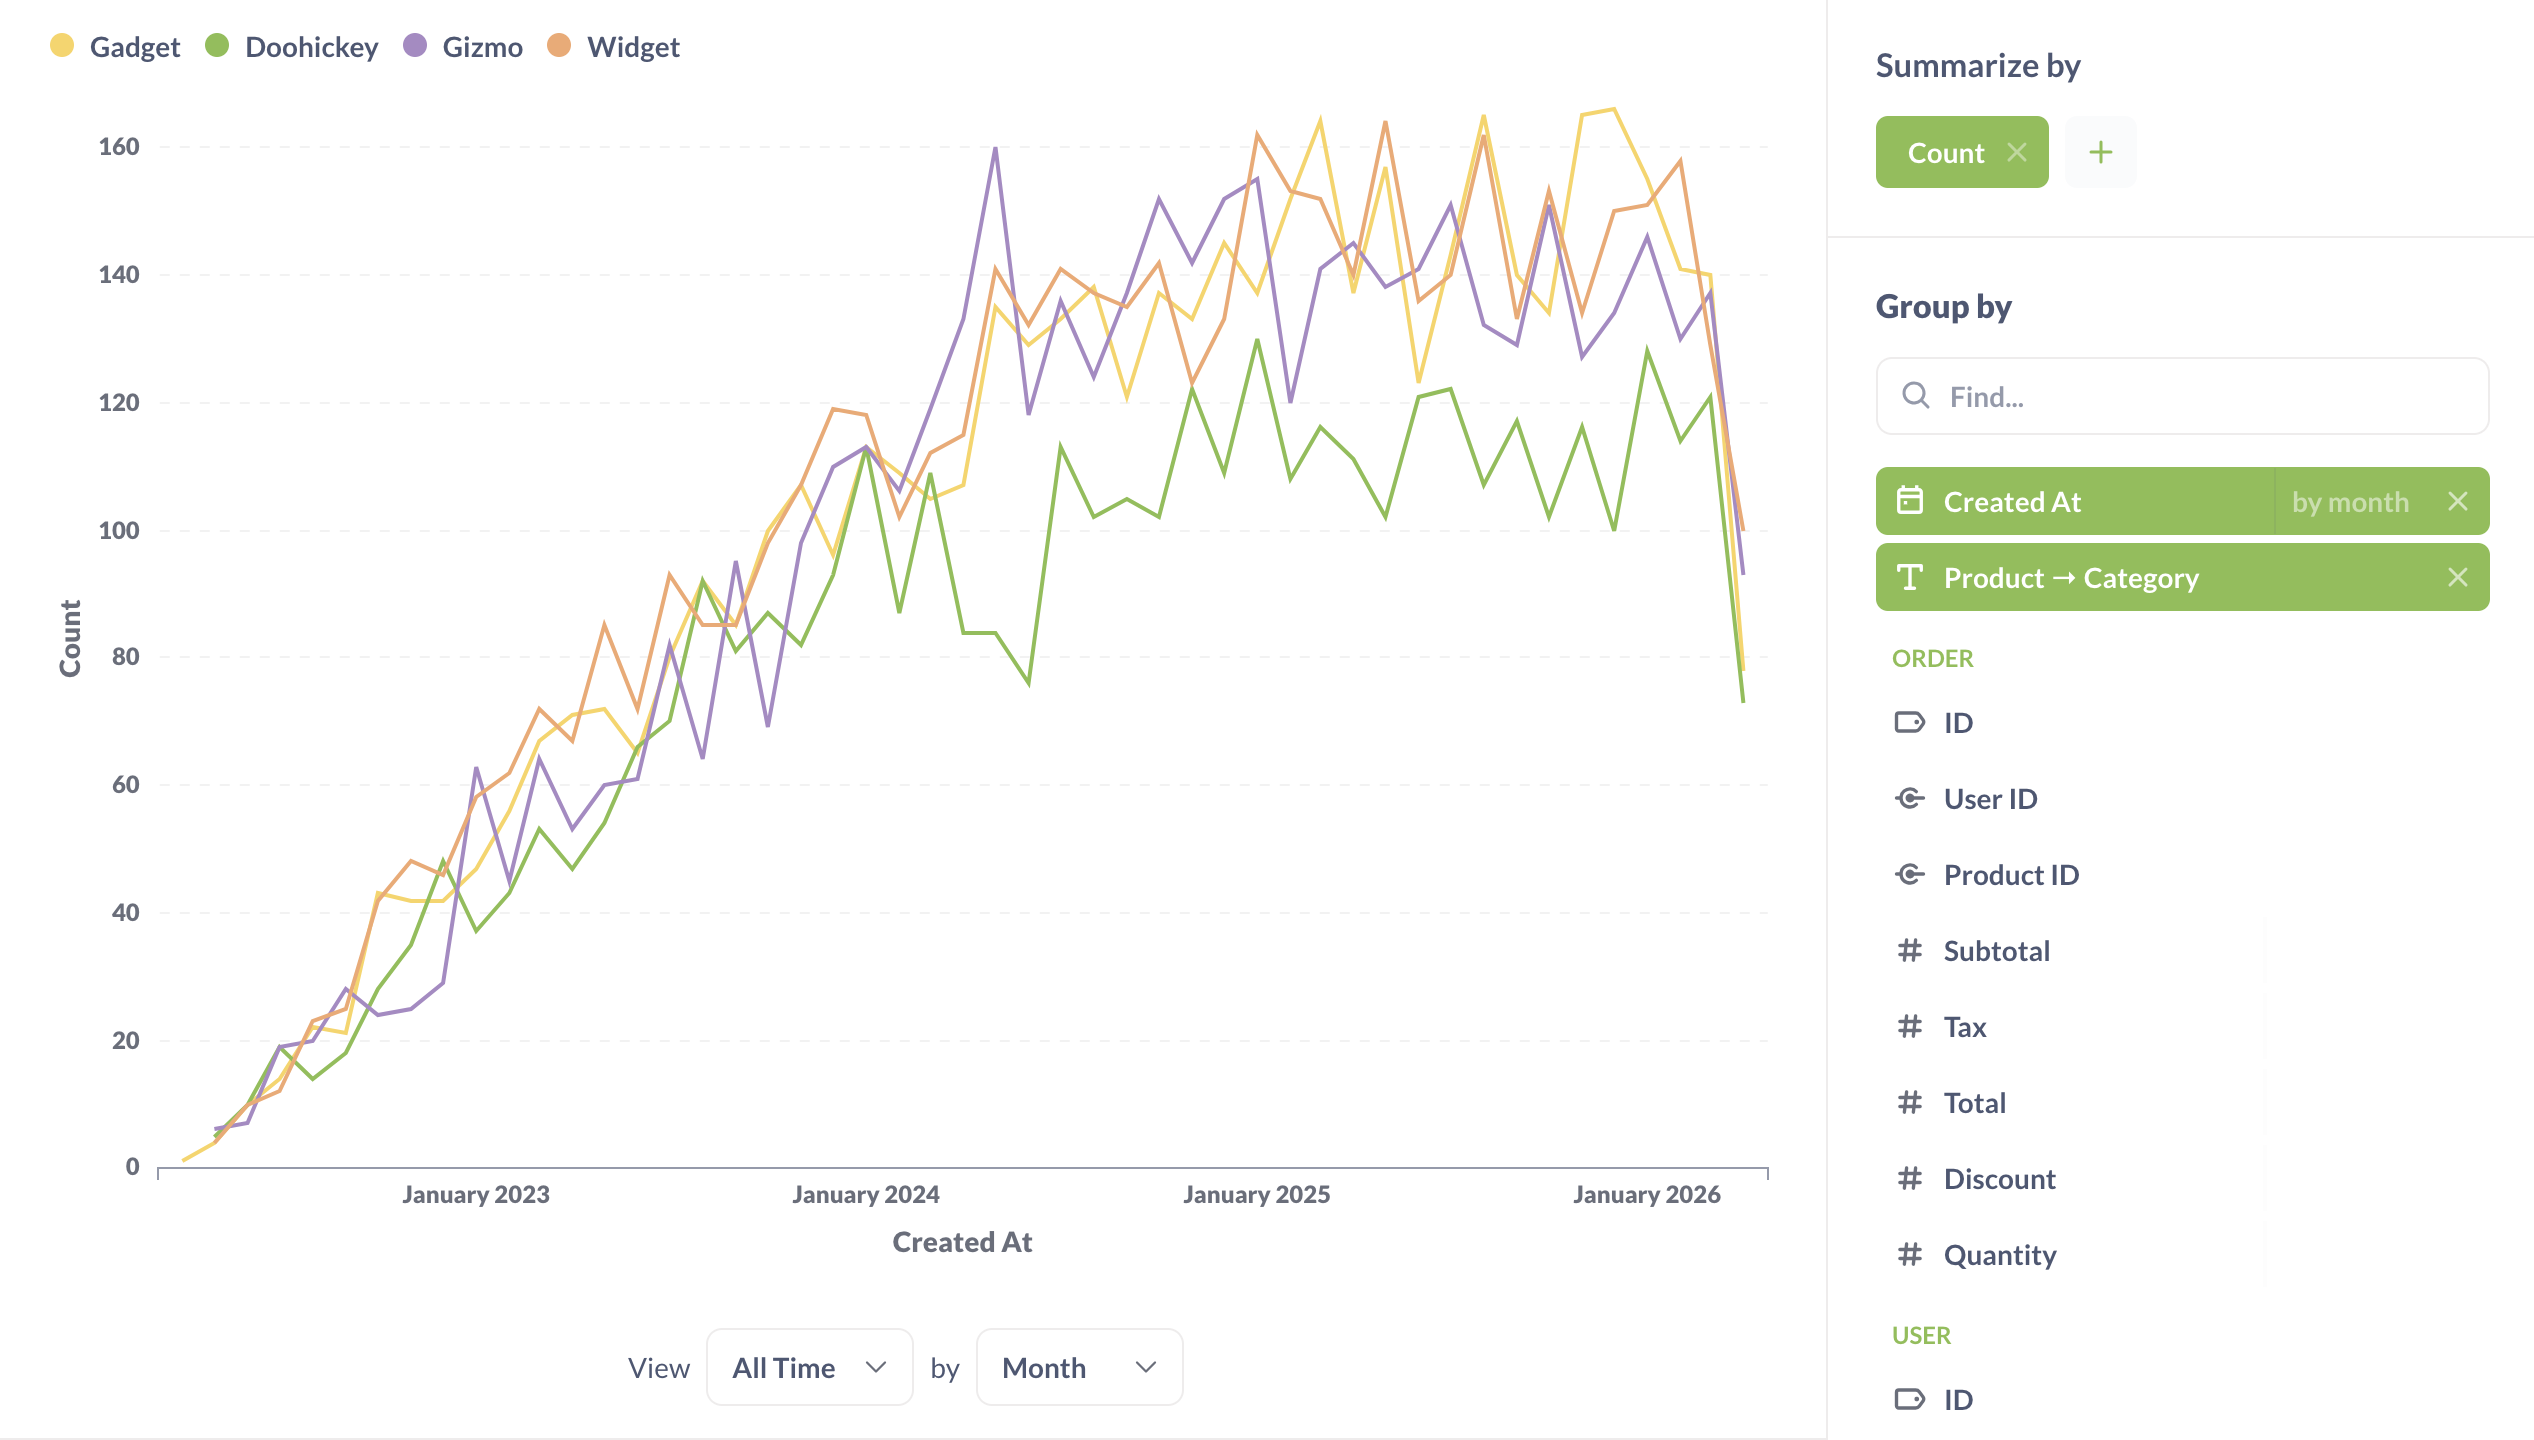Remove the Count summarize metric
2534x1440 pixels.
pyautogui.click(x=2017, y=152)
